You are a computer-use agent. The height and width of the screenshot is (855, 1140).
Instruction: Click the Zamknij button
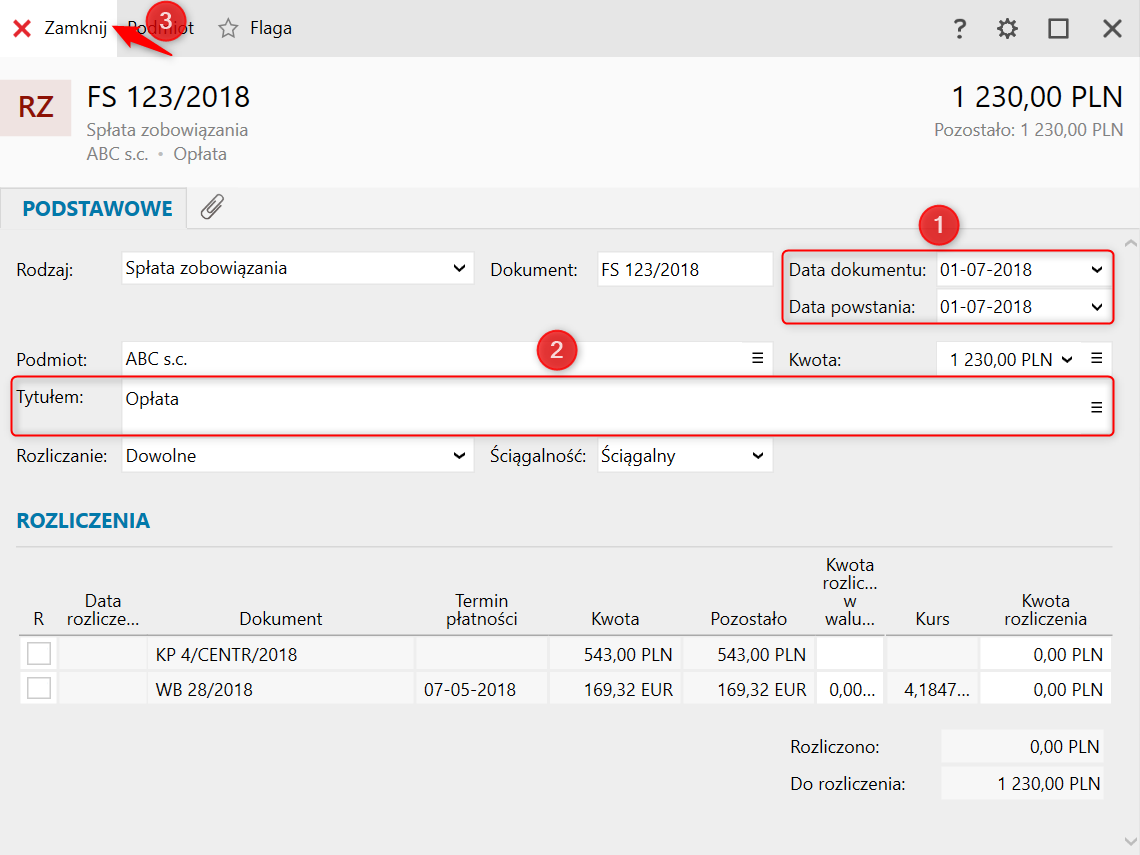[60, 28]
